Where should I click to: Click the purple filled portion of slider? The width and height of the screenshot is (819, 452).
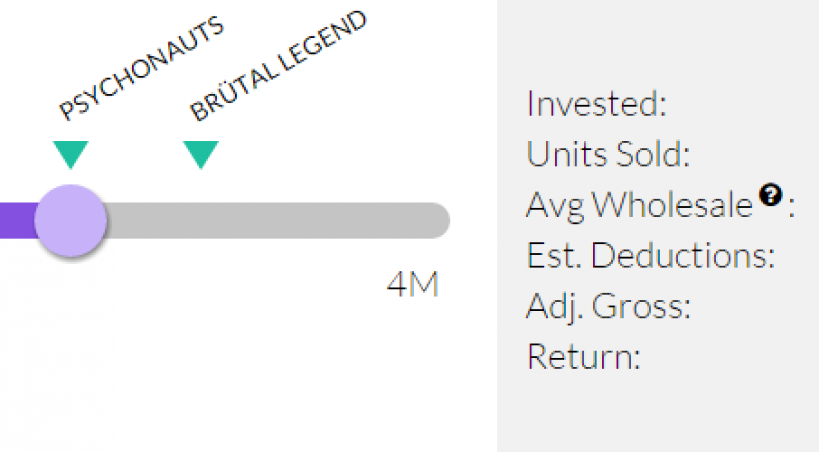pyautogui.click(x=17, y=221)
